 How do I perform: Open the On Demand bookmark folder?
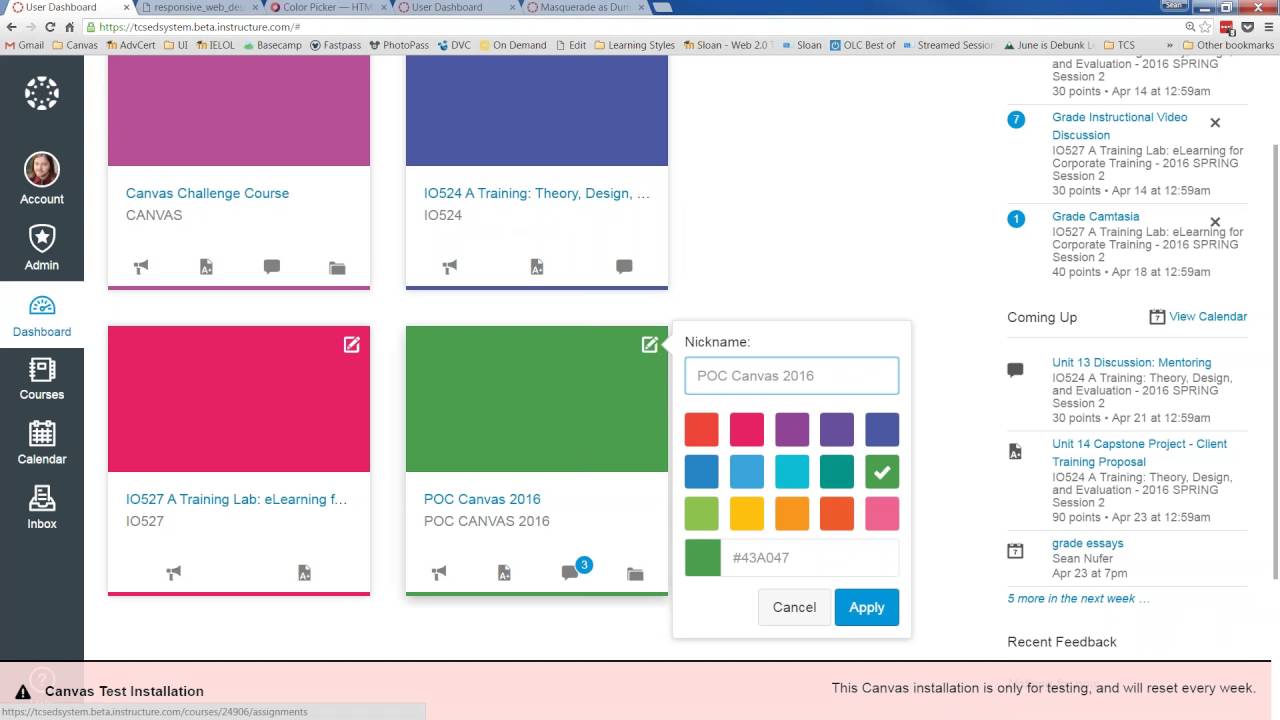(x=512, y=45)
